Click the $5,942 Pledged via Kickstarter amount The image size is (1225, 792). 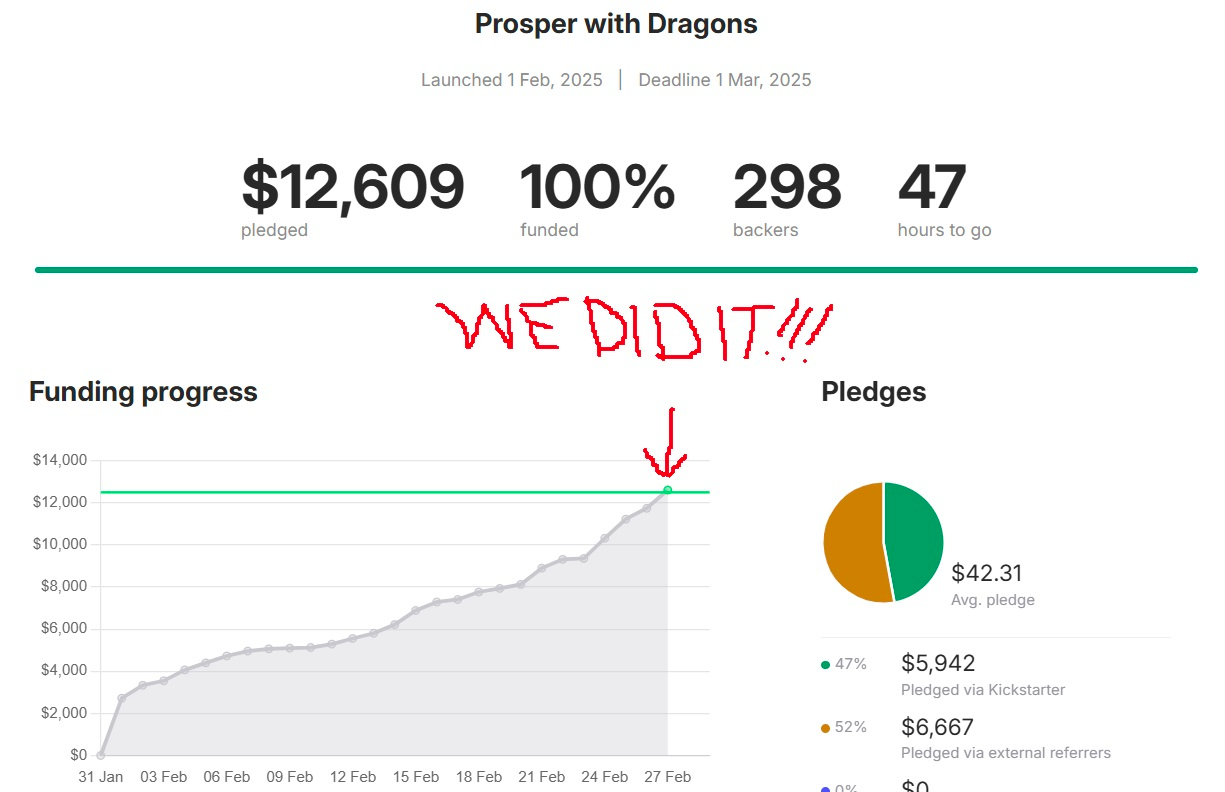coord(937,663)
